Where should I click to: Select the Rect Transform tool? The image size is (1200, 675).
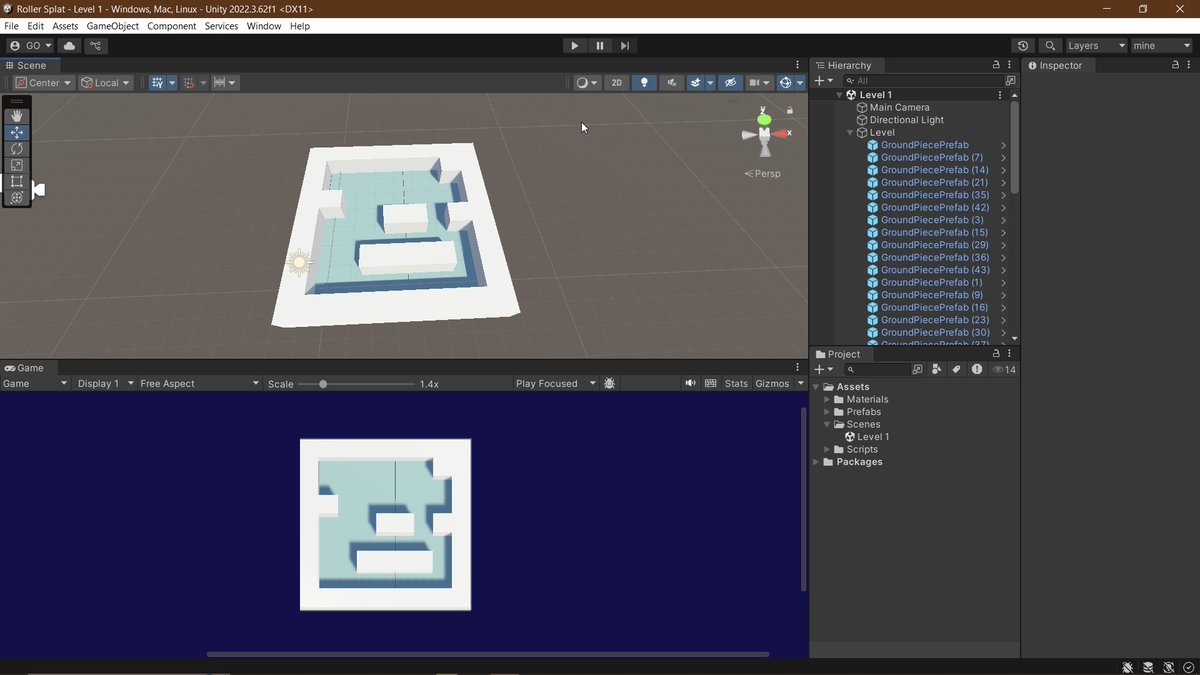[x=17, y=181]
